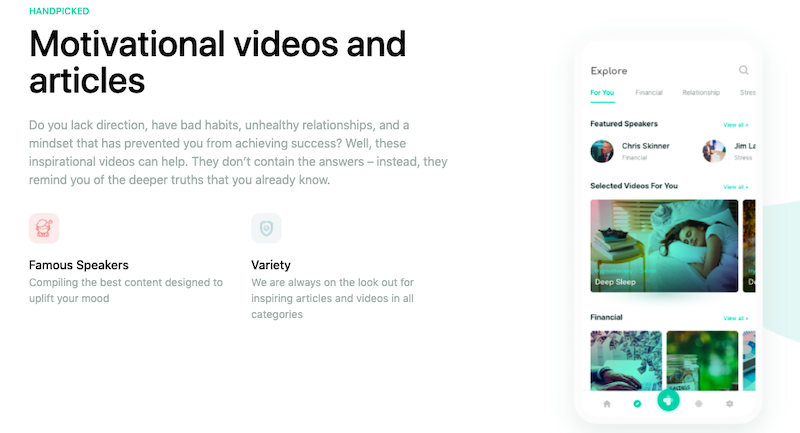Play the Deep Sleep video thumbnail
Viewport: 800px width, 433px height.
[x=664, y=246]
